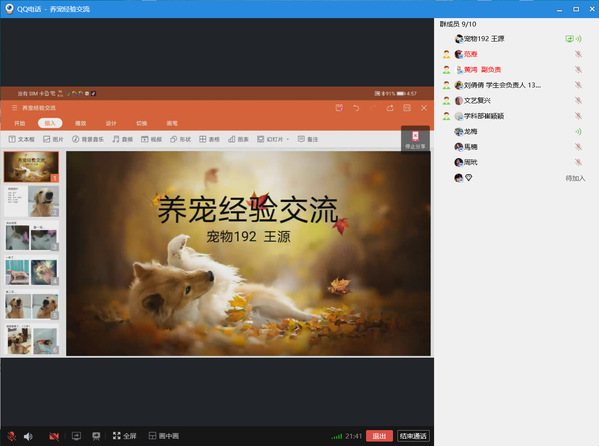Click member 学科部崔颖颖

tap(484, 116)
